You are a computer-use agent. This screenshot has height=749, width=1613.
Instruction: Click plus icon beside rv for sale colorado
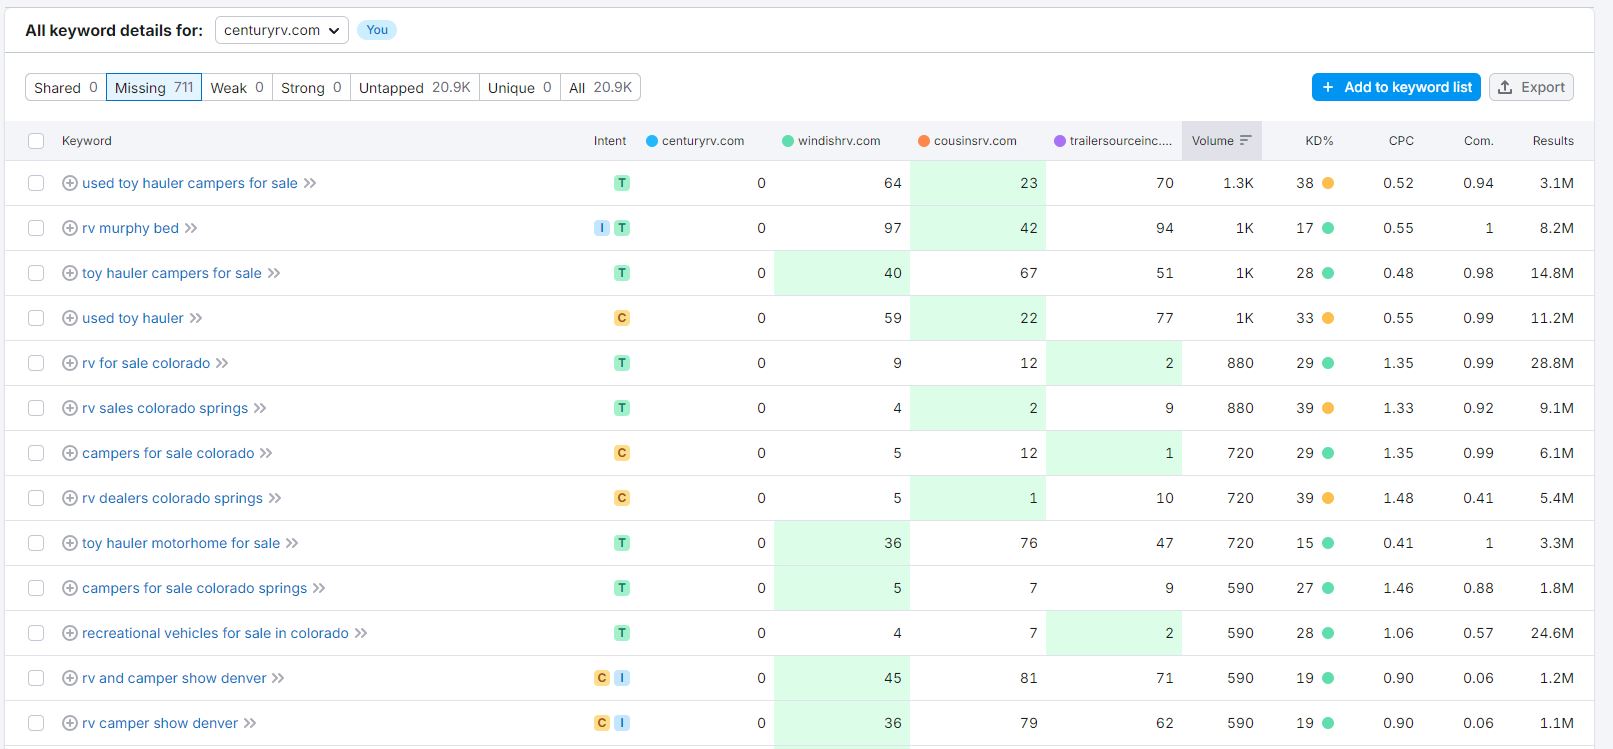tap(70, 363)
